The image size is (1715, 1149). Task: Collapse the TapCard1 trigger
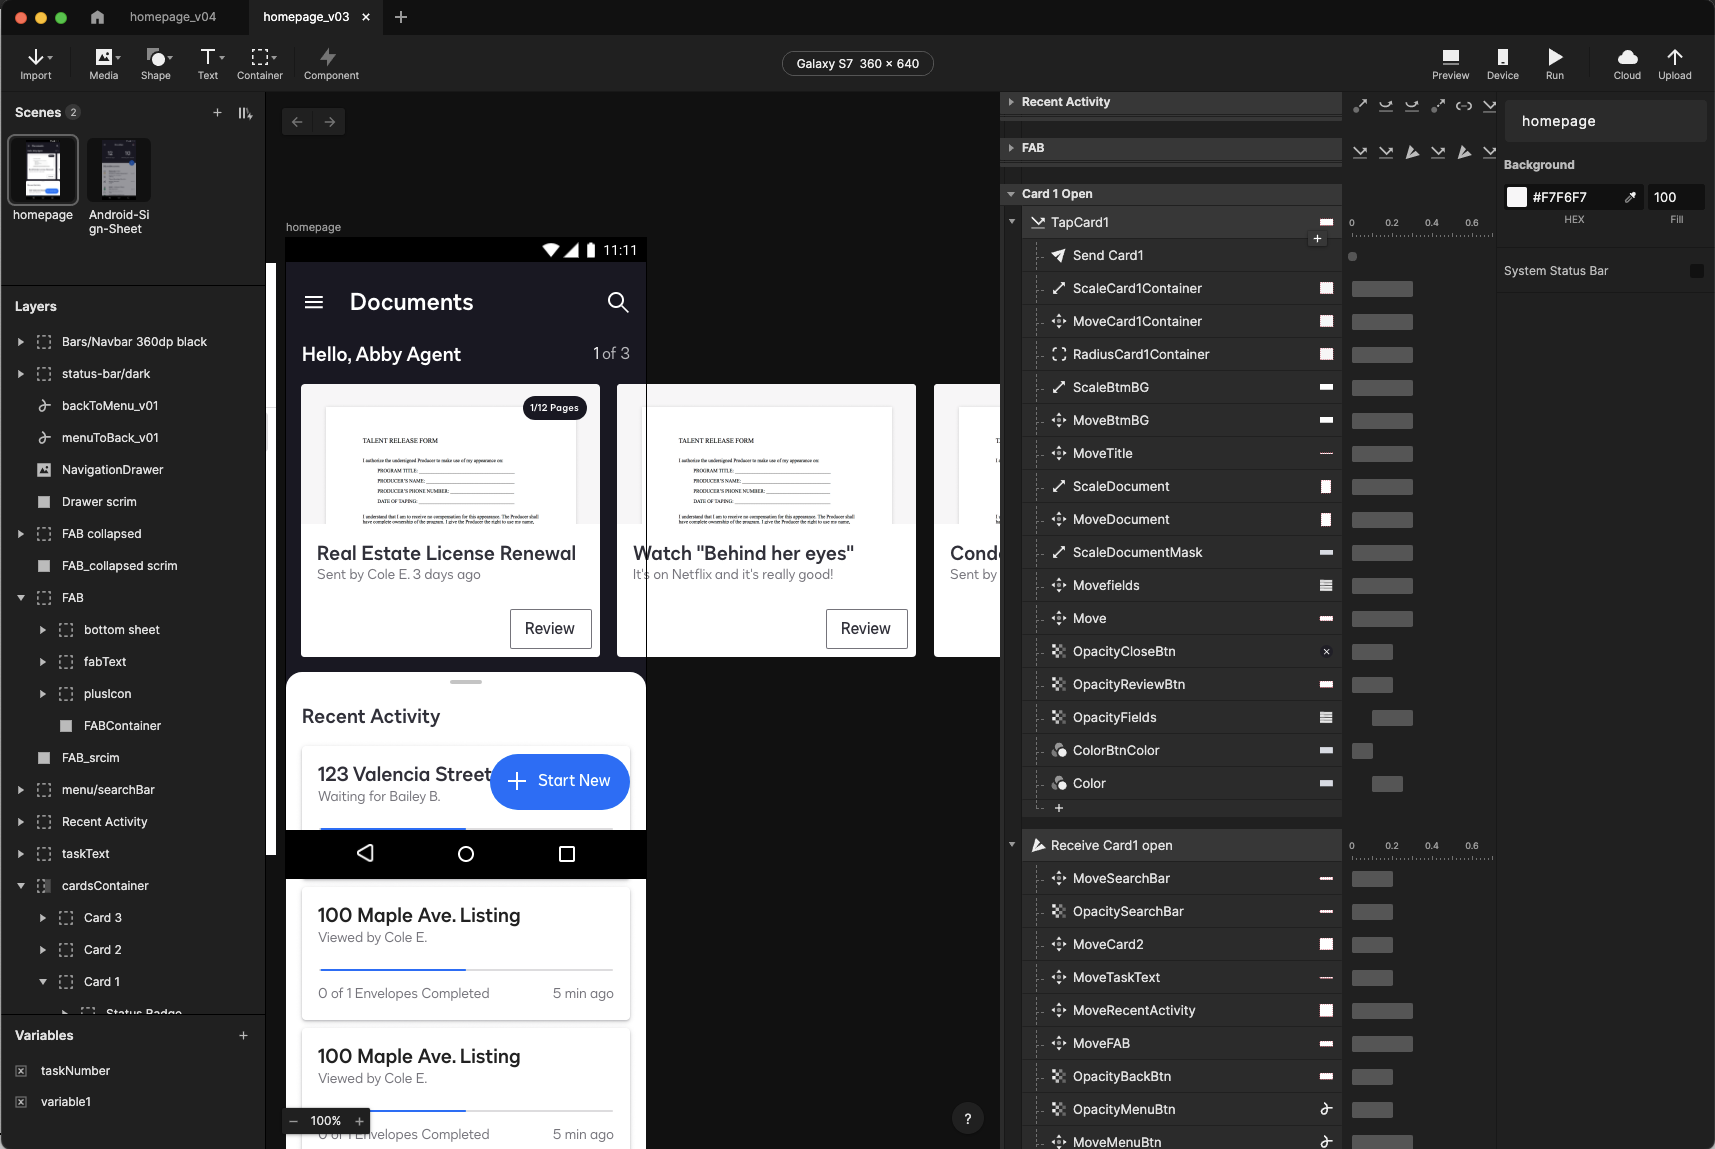1011,222
